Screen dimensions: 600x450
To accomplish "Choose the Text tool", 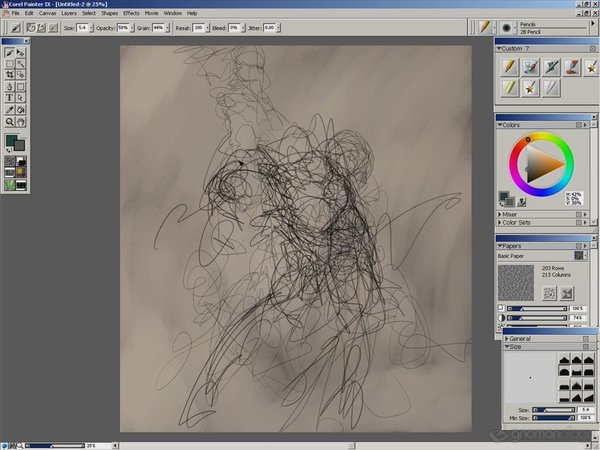I will point(10,98).
